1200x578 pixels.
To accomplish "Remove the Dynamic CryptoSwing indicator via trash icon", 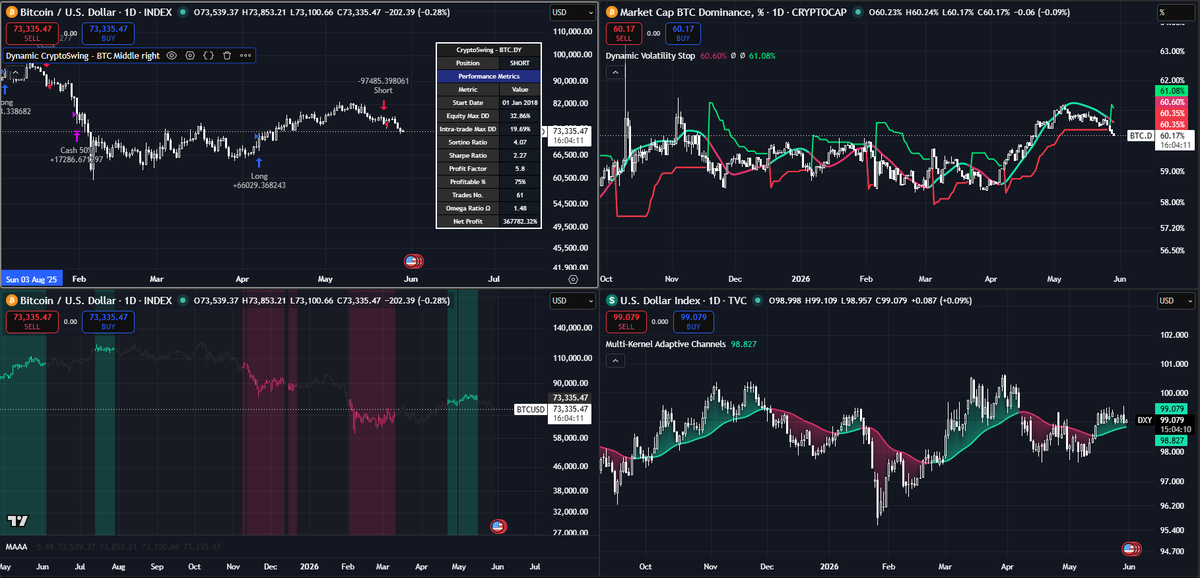I will point(227,56).
